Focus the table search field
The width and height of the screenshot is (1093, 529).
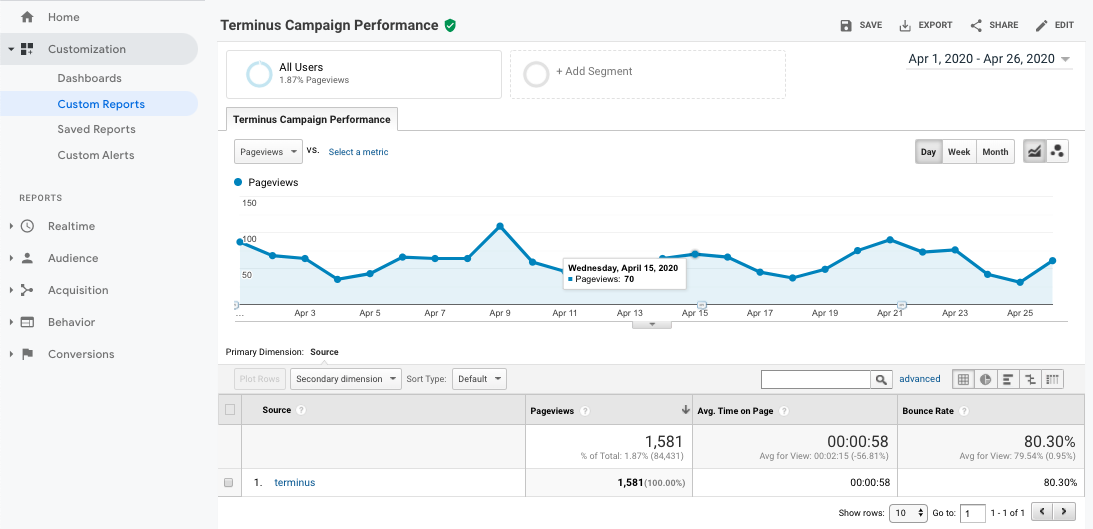[x=816, y=379]
